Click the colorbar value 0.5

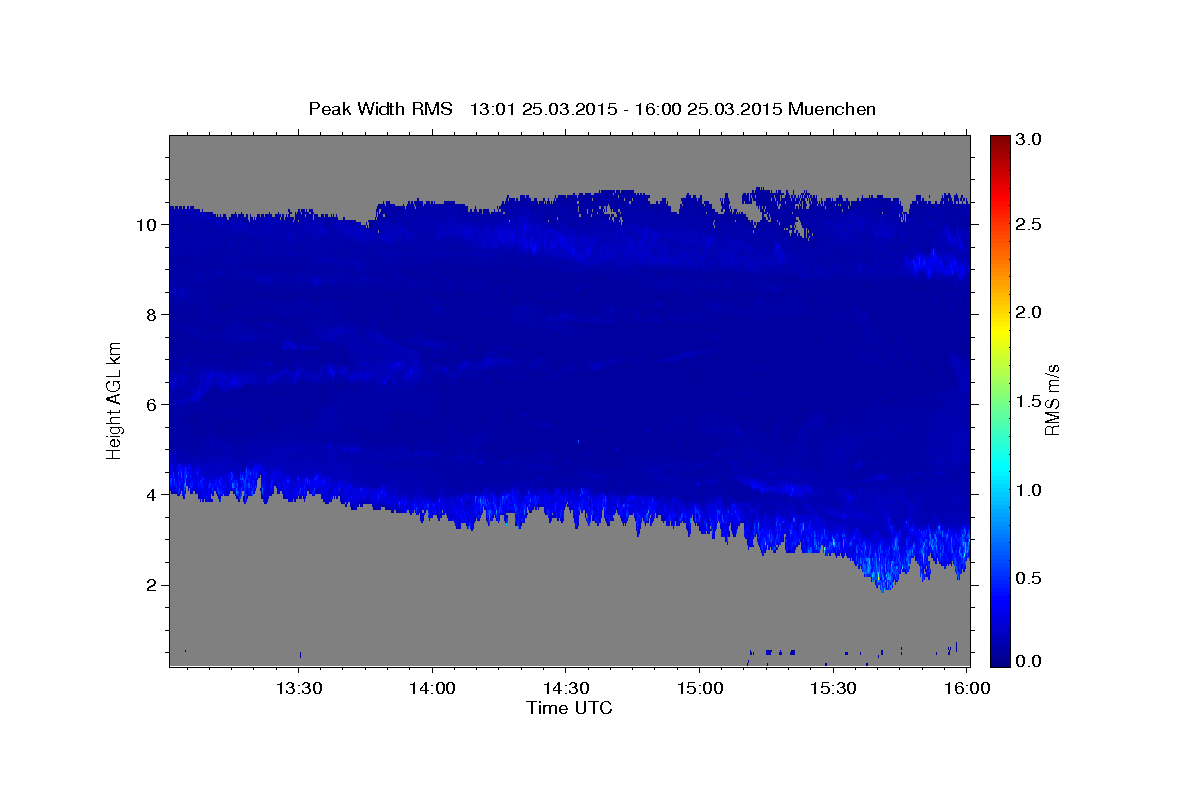point(1029,578)
